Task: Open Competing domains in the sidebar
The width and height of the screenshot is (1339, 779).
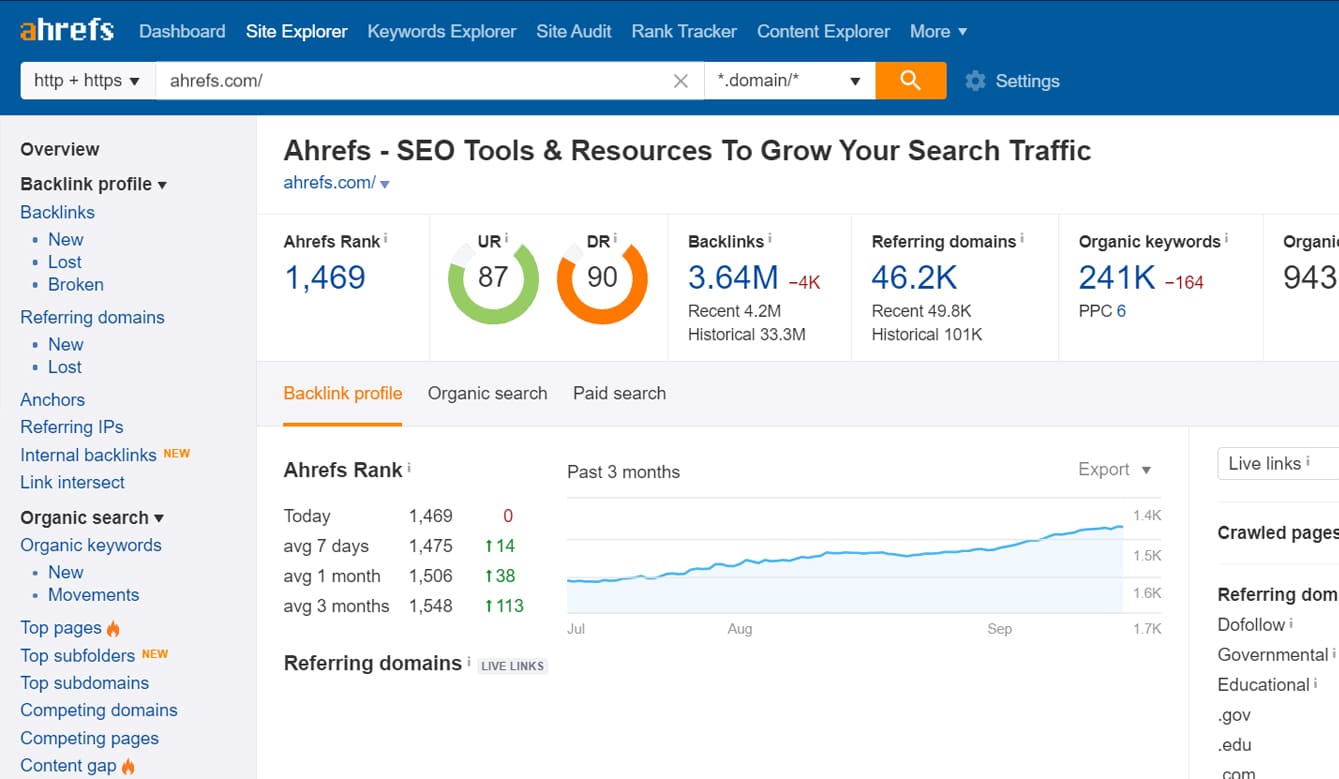Action: click(99, 710)
